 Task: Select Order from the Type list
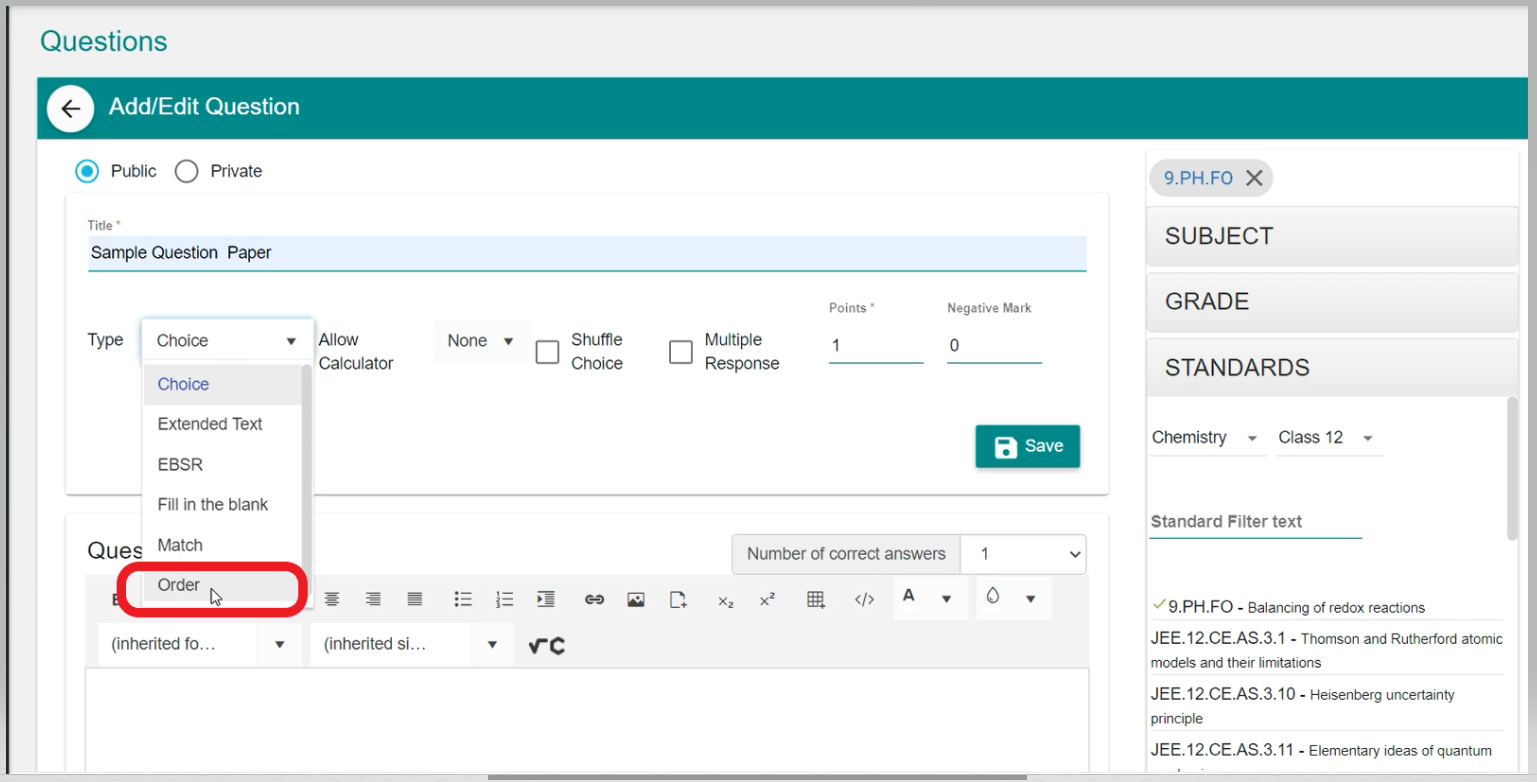click(179, 585)
